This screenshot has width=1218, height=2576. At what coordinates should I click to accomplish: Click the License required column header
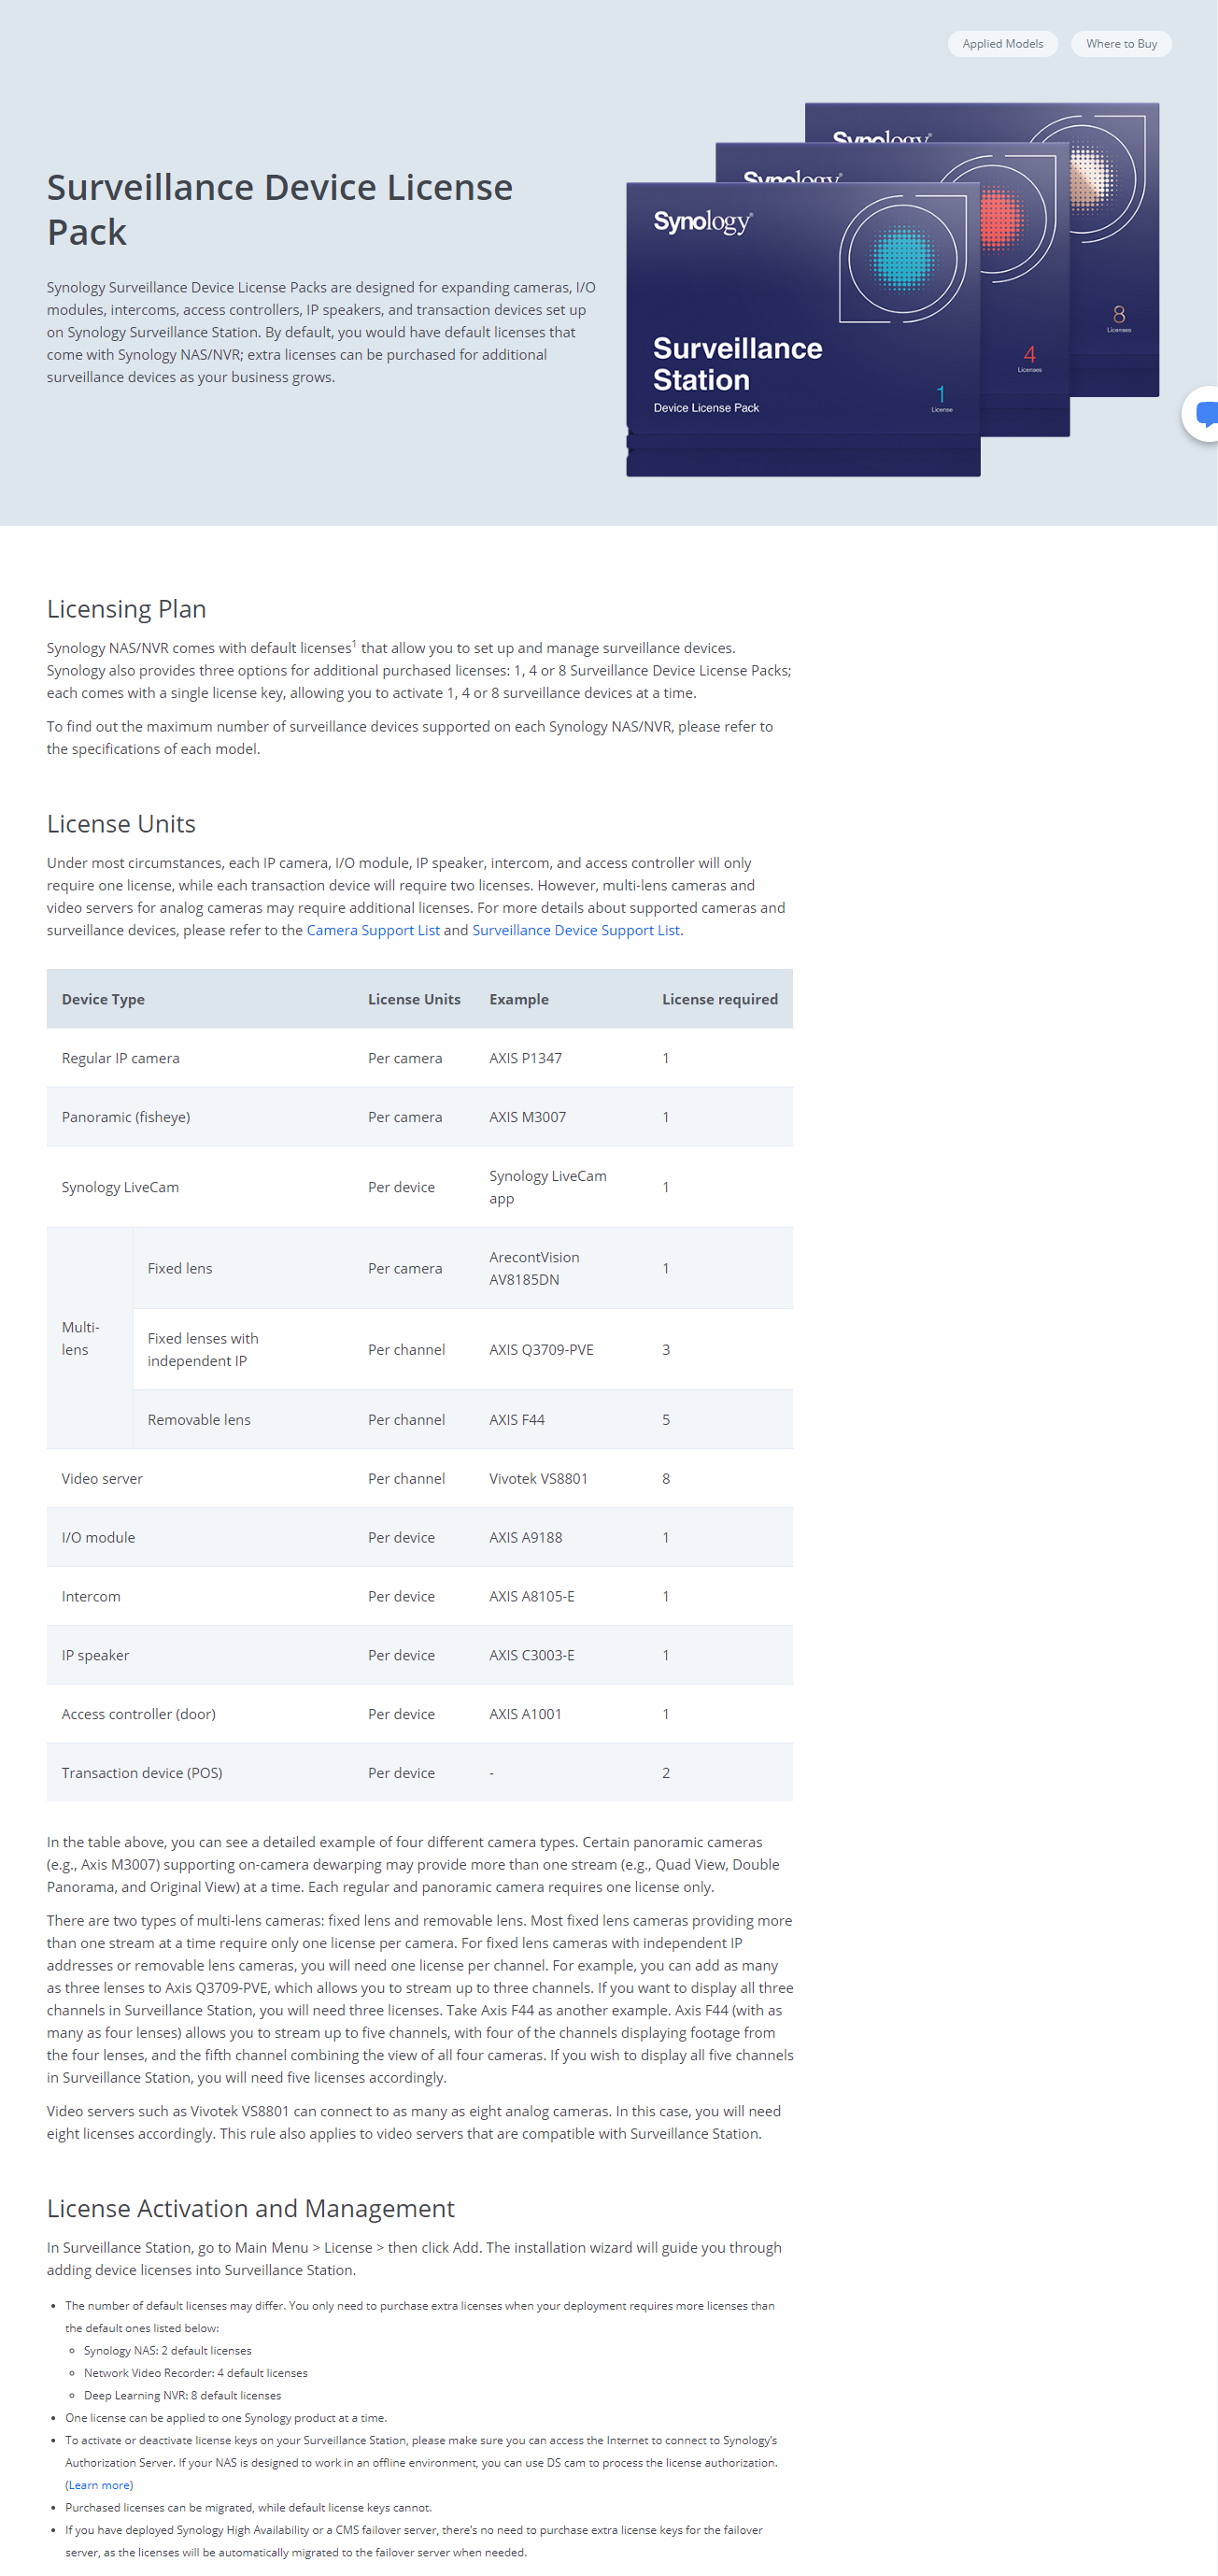719,999
